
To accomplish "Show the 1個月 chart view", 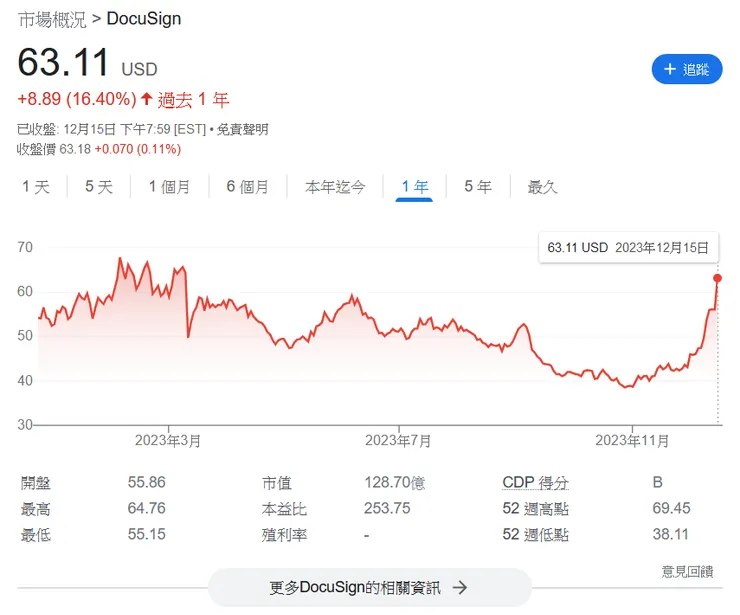I will [x=169, y=187].
